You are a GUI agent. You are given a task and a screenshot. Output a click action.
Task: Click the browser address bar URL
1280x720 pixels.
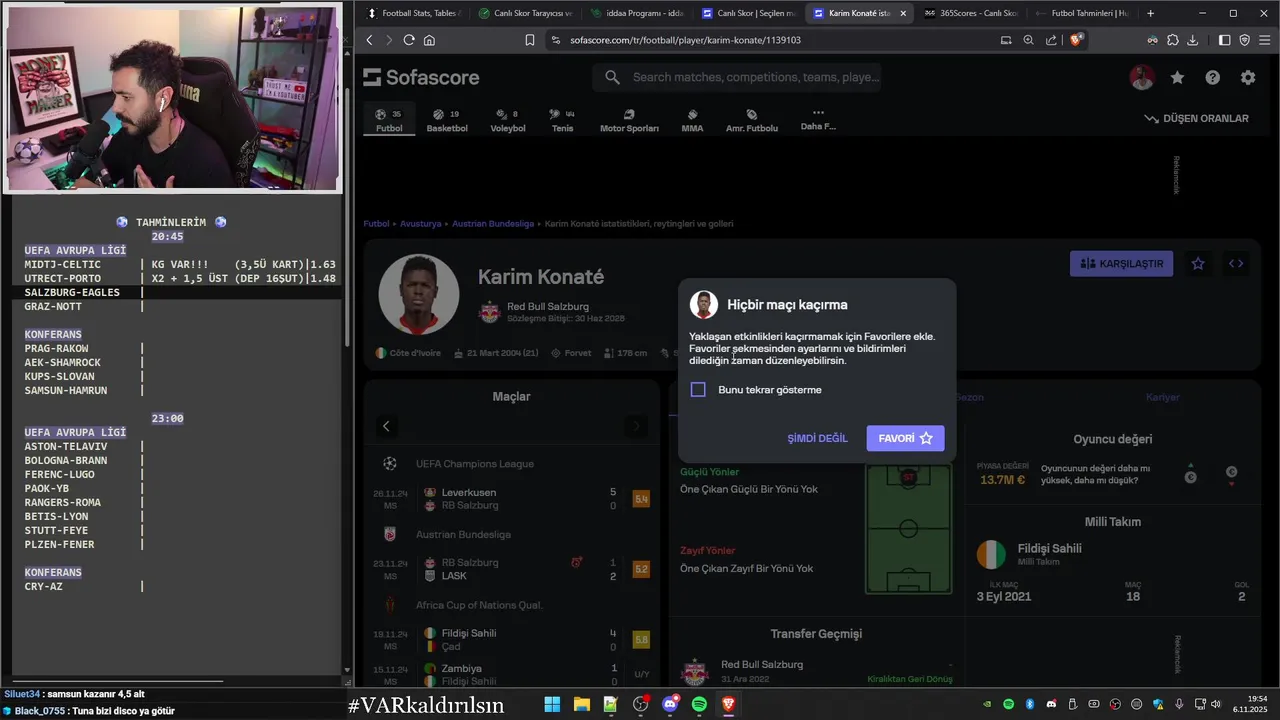point(685,40)
